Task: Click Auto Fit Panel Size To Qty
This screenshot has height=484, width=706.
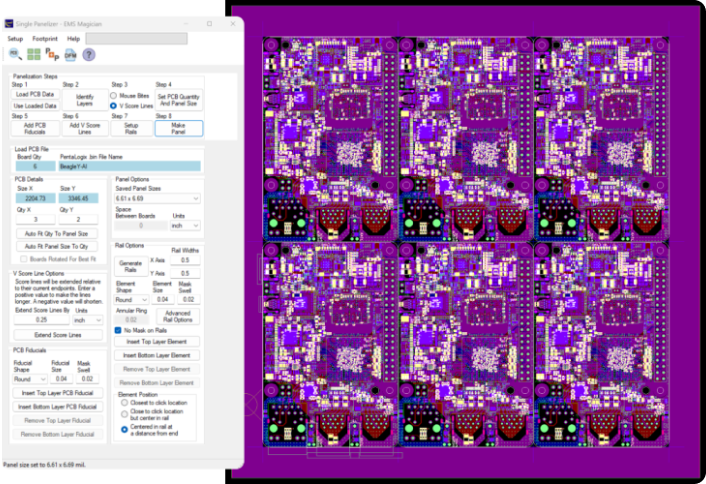Action: tap(56, 246)
